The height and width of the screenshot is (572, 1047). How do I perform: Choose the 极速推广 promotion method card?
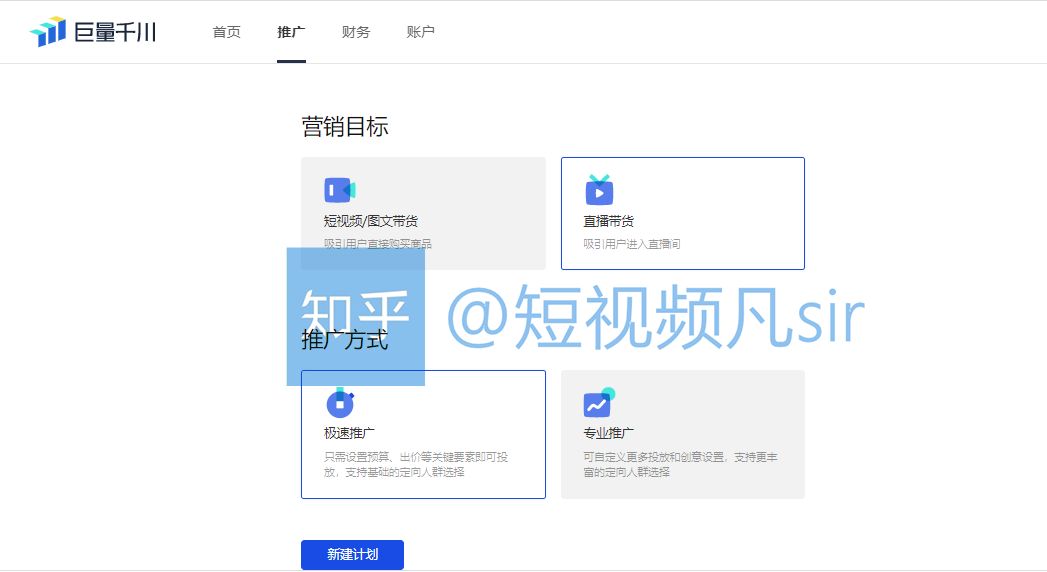423,435
